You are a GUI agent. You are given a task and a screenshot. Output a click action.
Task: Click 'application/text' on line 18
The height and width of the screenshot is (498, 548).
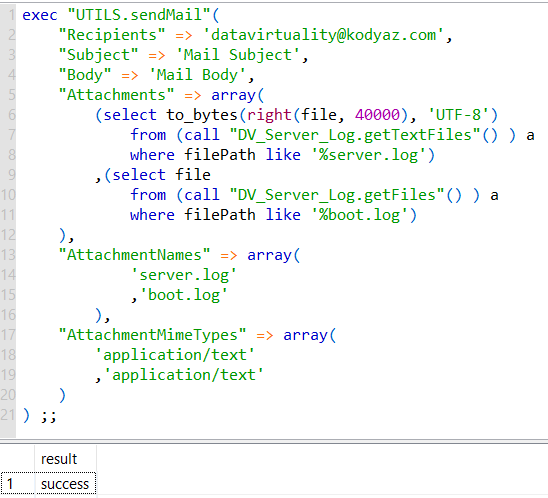click(x=175, y=355)
